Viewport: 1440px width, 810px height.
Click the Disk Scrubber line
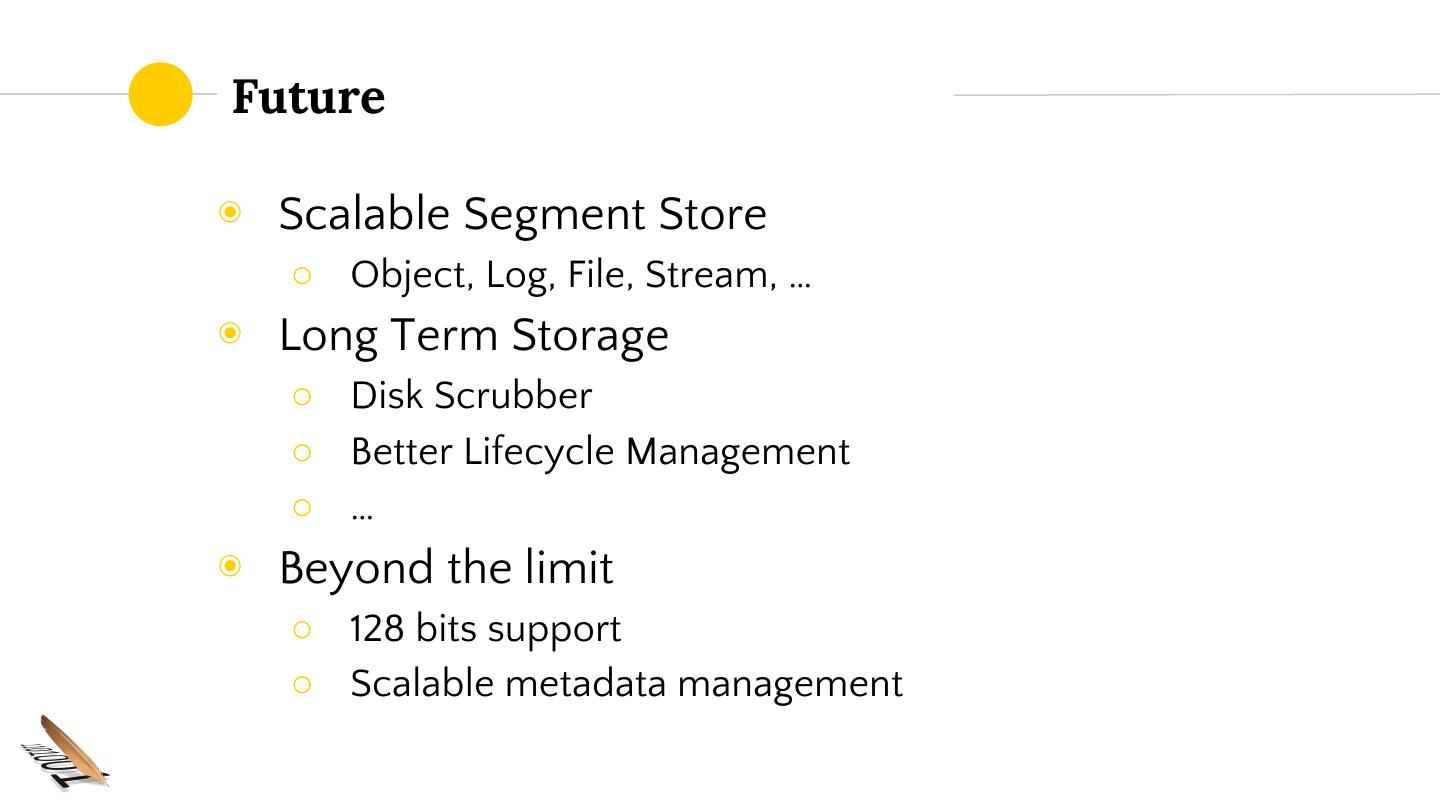pyautogui.click(x=471, y=396)
